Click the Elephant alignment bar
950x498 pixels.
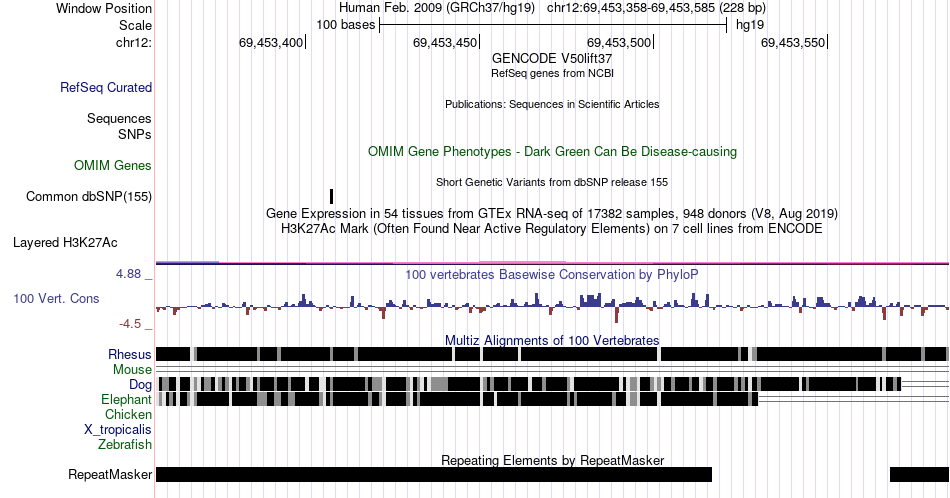tap(458, 399)
